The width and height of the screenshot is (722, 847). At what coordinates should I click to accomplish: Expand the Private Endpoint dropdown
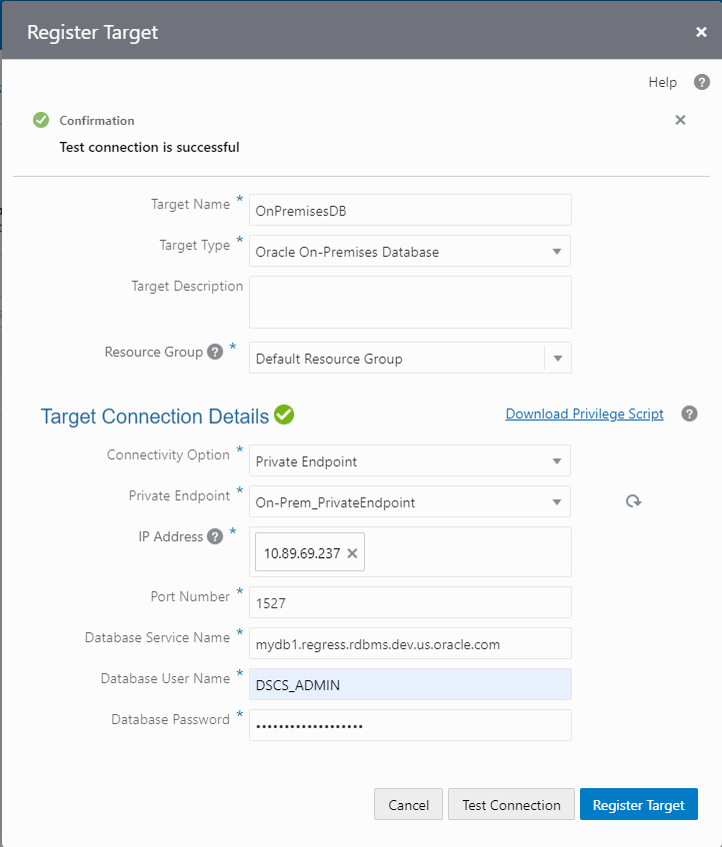[x=557, y=502]
